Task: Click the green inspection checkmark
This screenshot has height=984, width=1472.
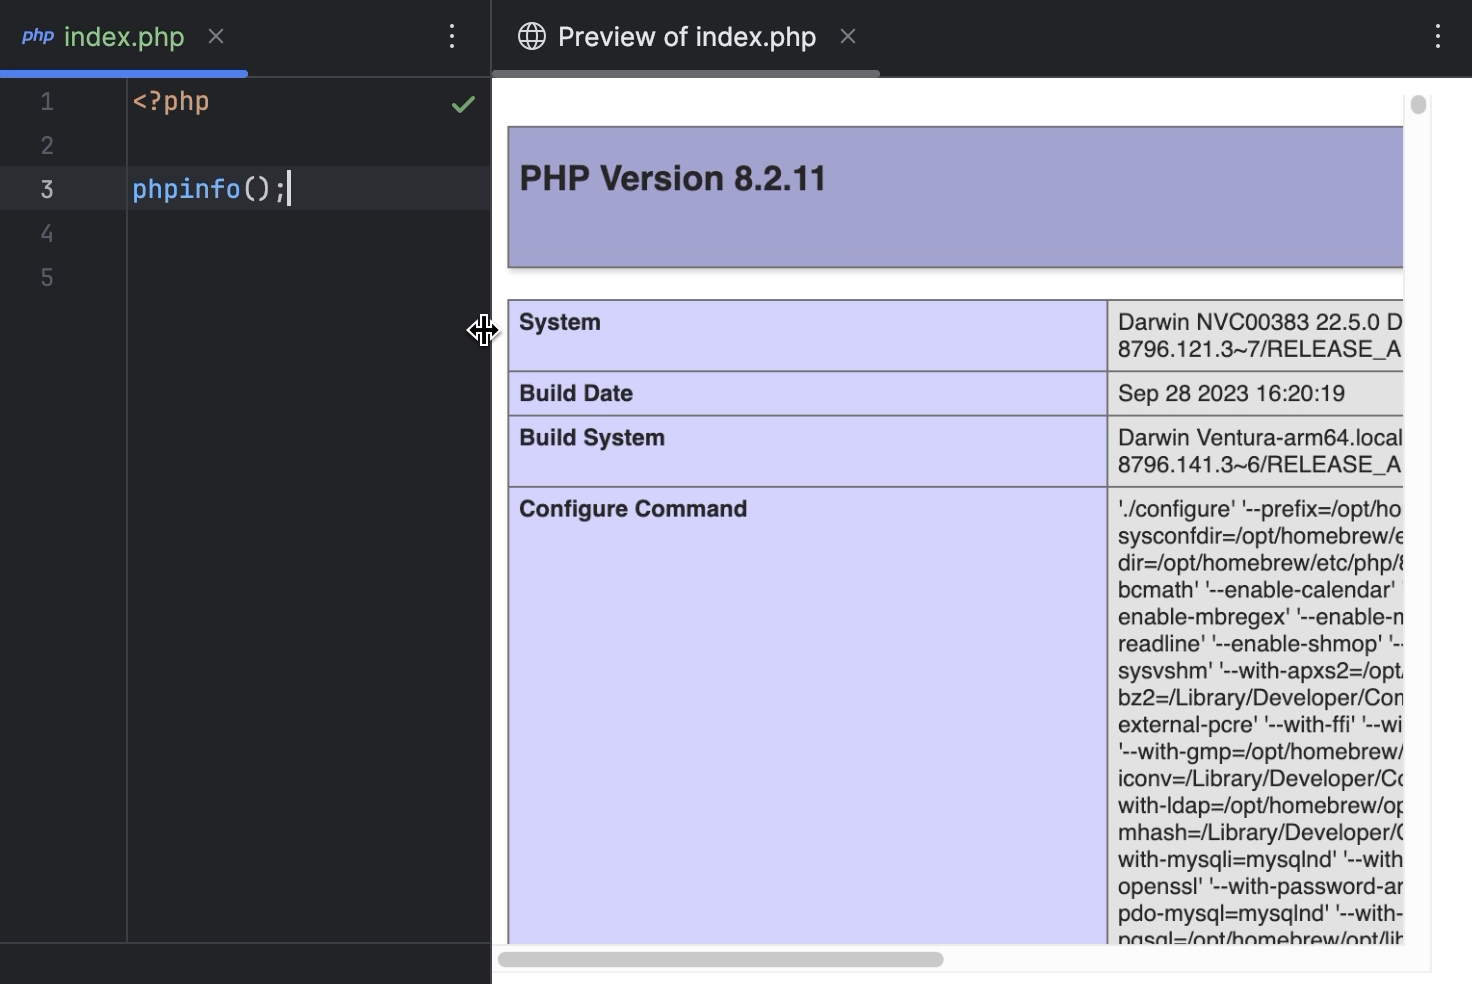Action: pos(463,103)
